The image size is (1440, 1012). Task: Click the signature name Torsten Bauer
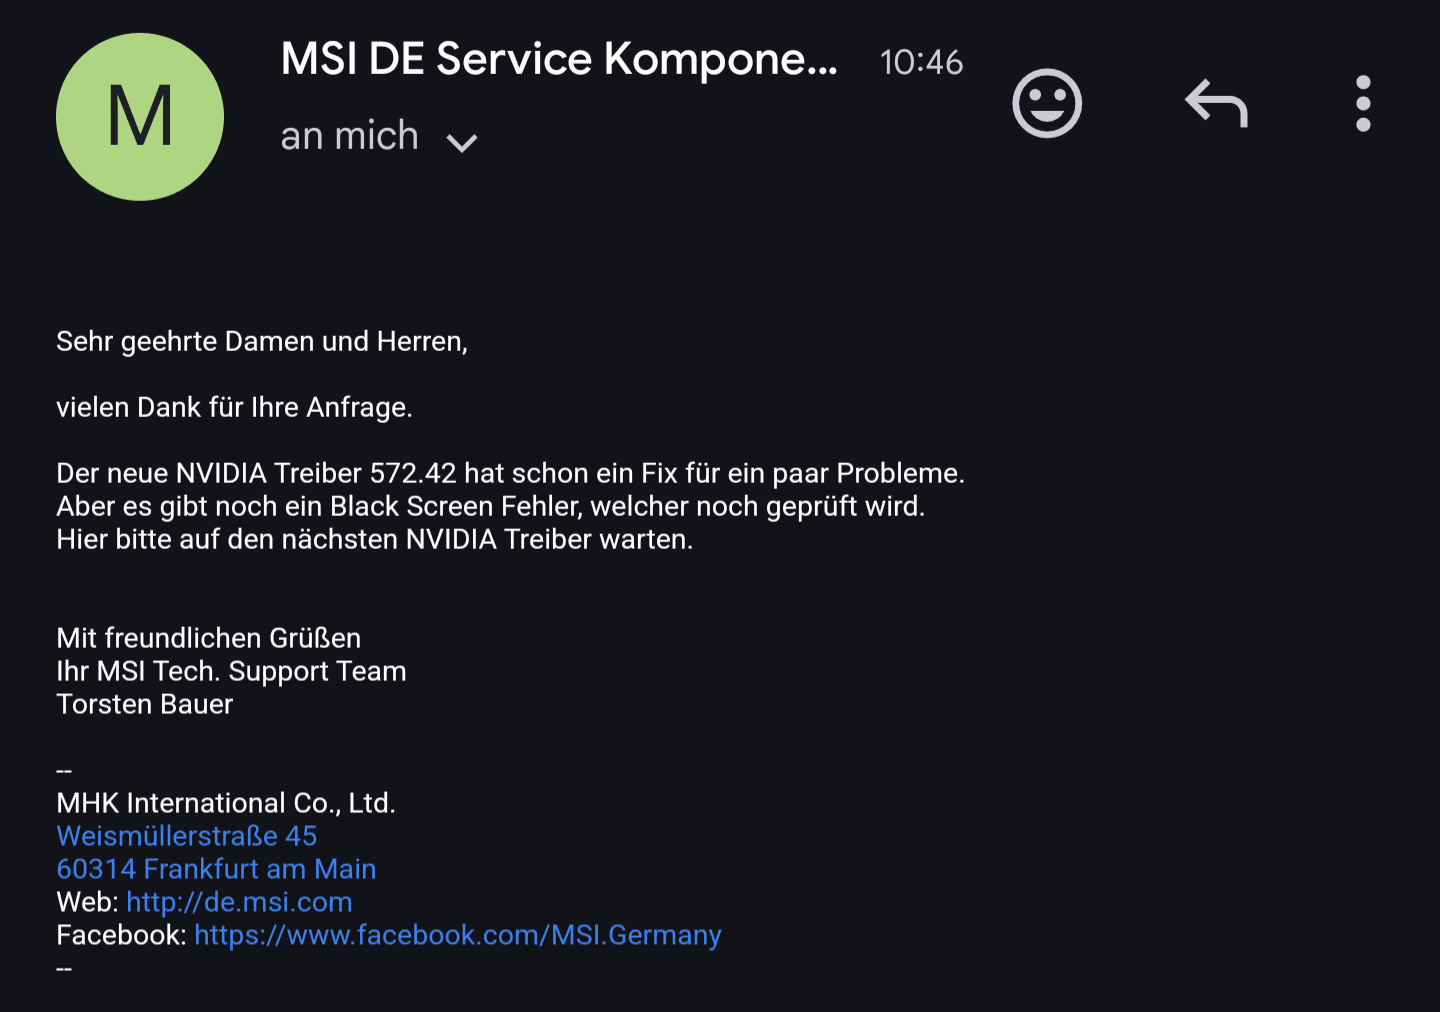pyautogui.click(x=145, y=704)
